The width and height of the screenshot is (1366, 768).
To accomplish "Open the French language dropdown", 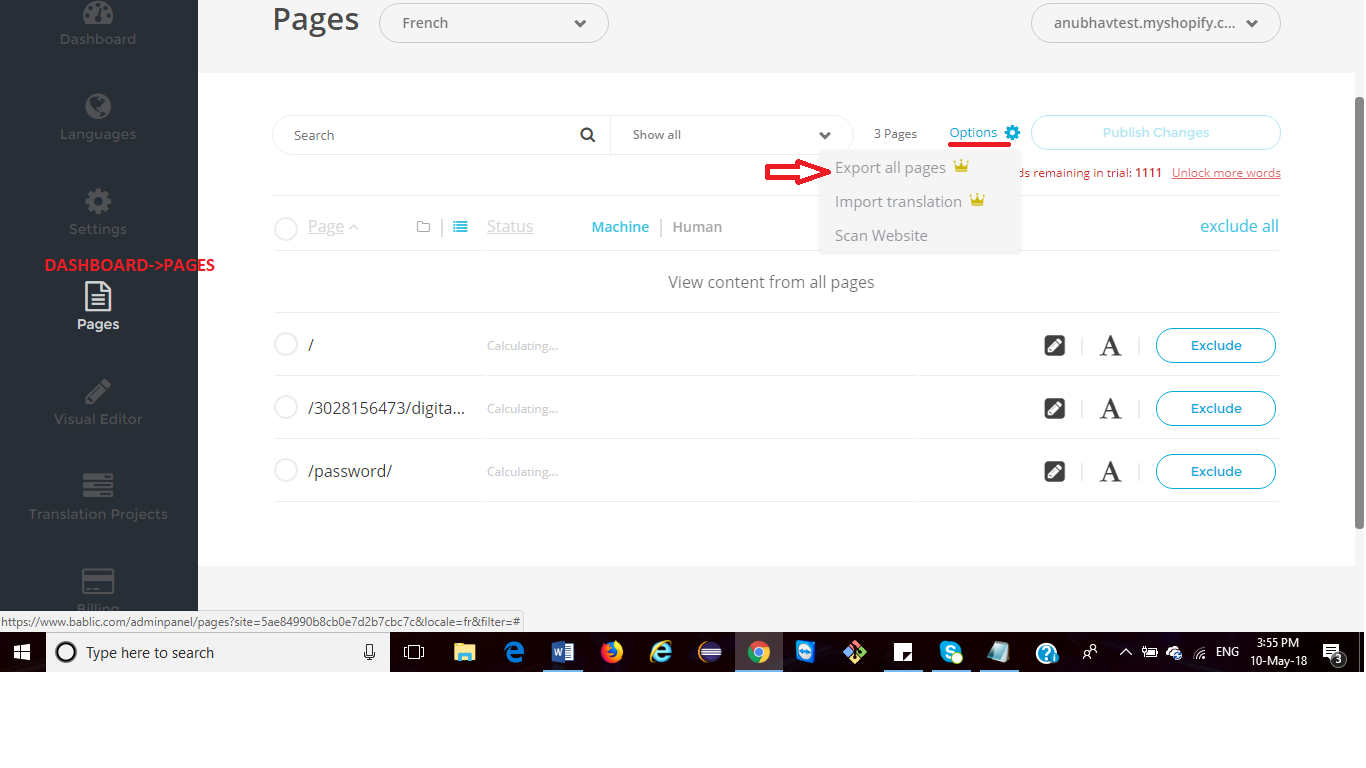I will coord(494,23).
